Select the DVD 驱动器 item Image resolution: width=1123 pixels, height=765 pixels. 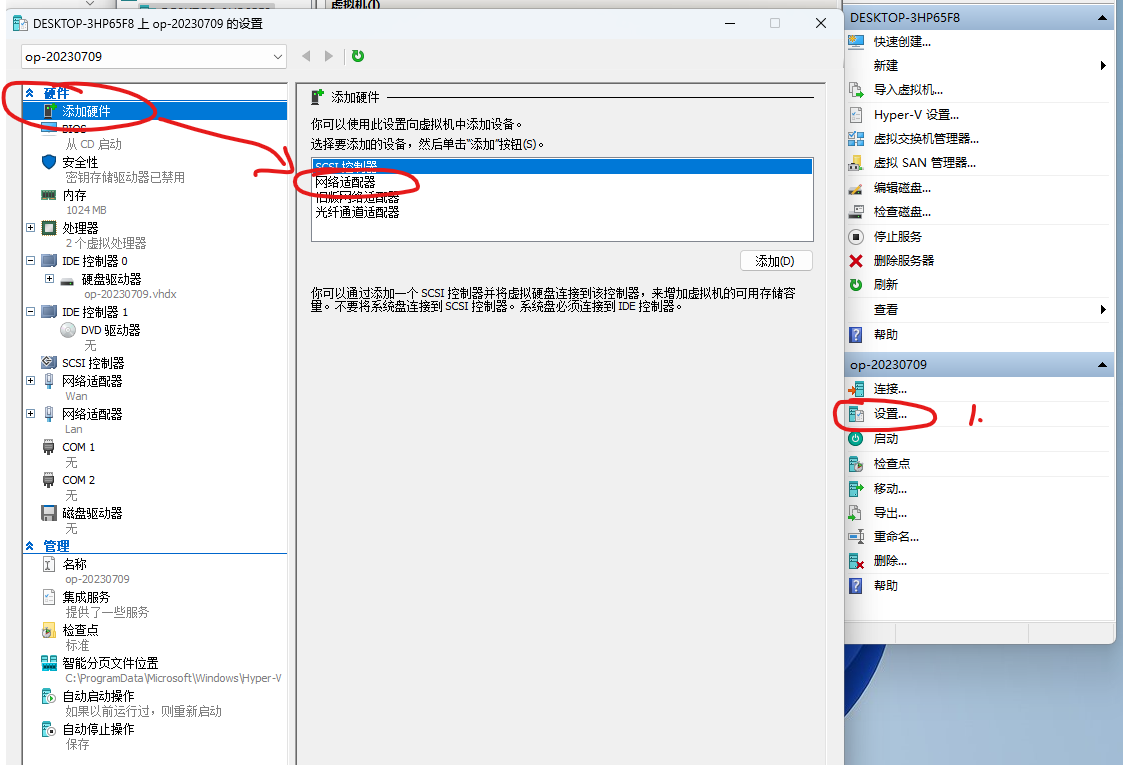point(110,330)
